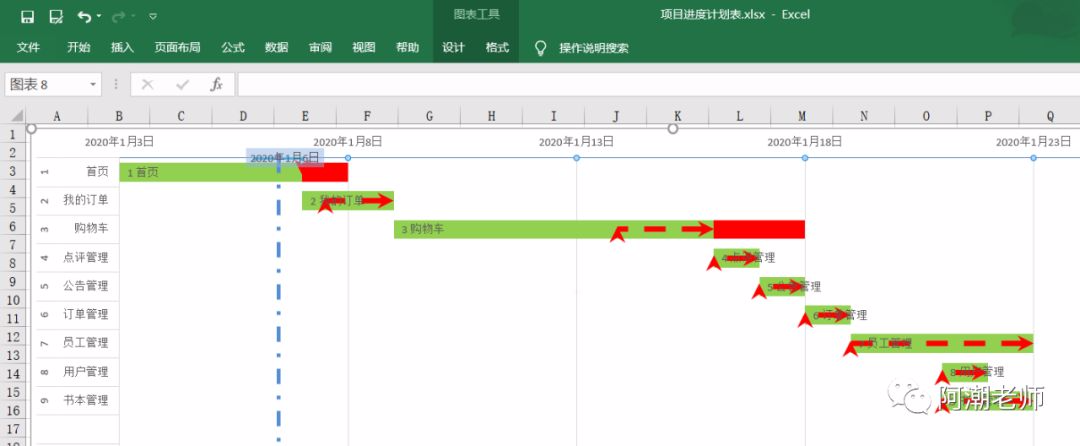The width and height of the screenshot is (1080, 446).
Task: Open the Customize Quick Access Toolbar dropdown
Action: tap(153, 16)
